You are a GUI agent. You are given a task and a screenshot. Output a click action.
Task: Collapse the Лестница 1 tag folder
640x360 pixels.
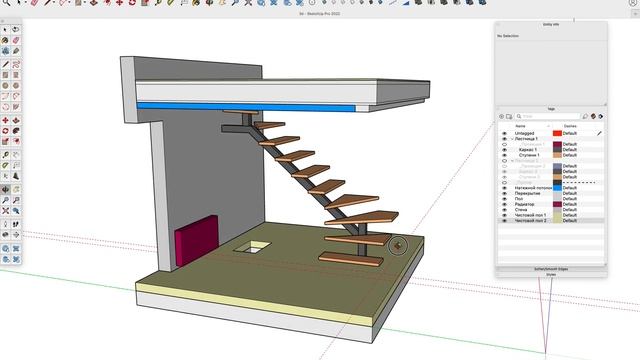[512, 139]
